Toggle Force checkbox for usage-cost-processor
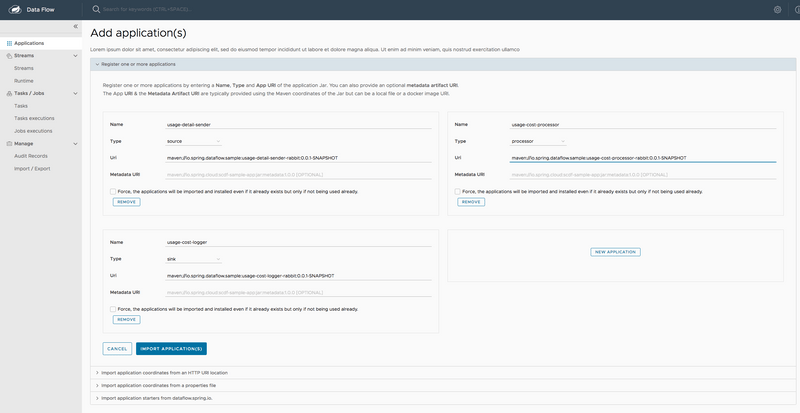This screenshot has height=413, width=800. coord(458,191)
